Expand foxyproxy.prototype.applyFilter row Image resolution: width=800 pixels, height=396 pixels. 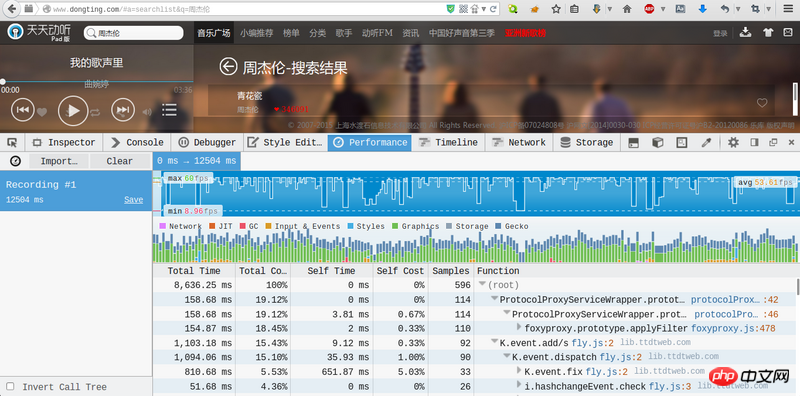click(x=519, y=328)
